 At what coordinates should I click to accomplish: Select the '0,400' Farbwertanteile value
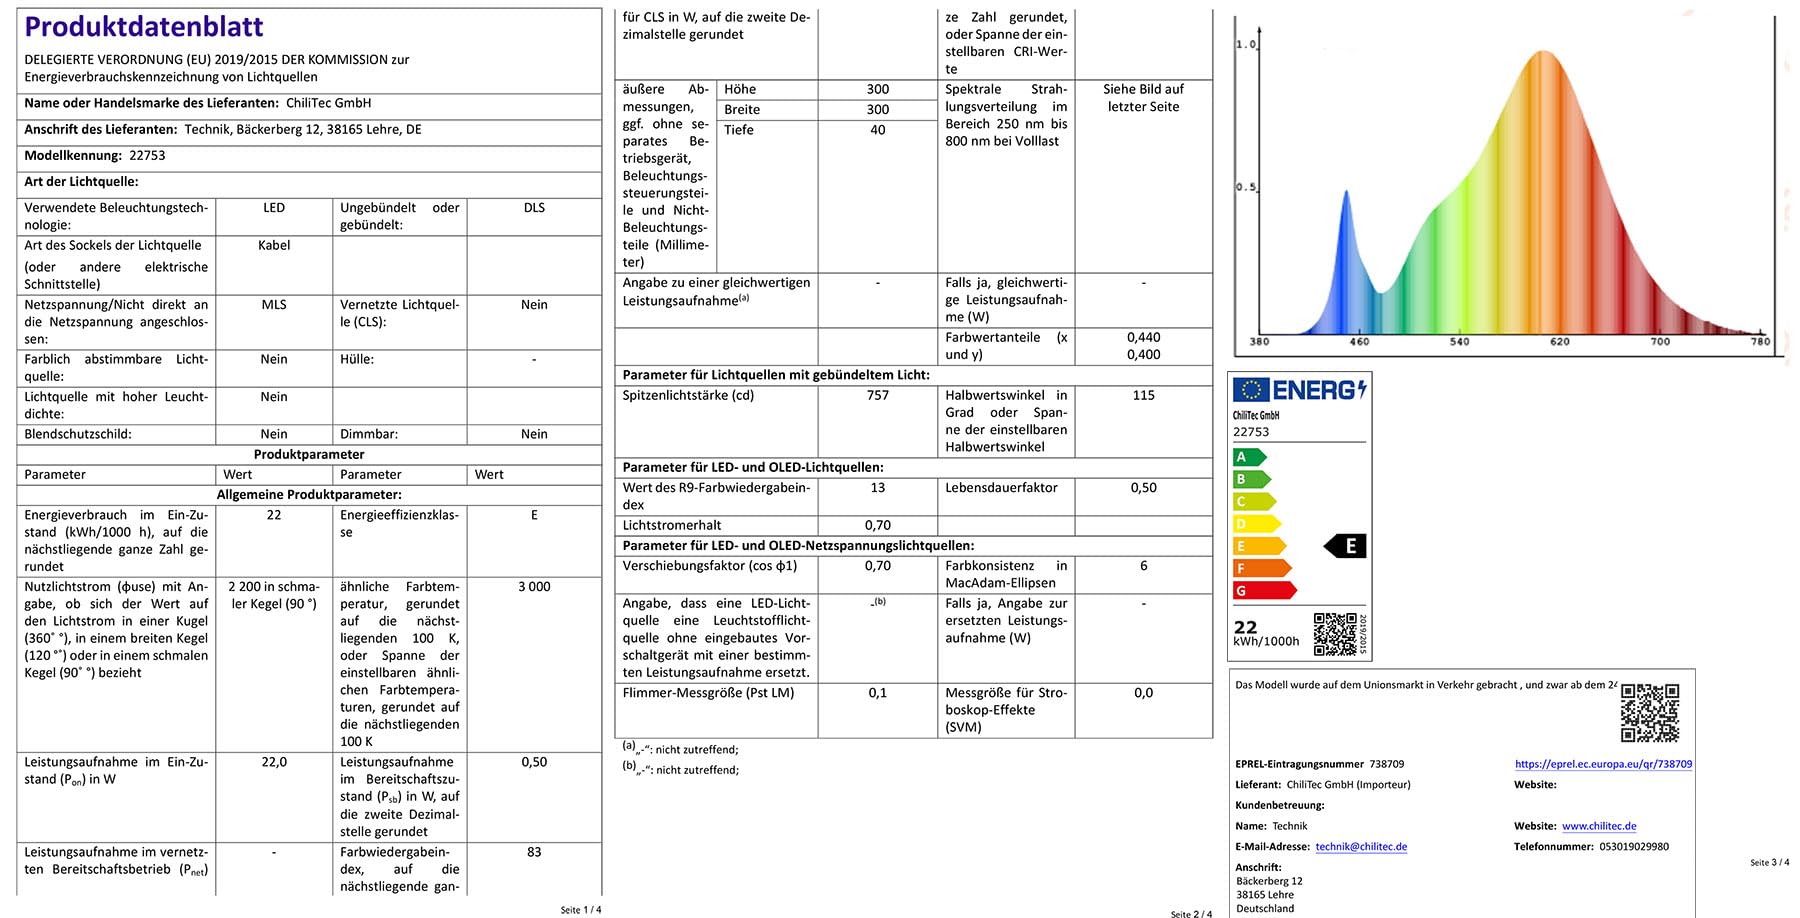pos(1144,355)
